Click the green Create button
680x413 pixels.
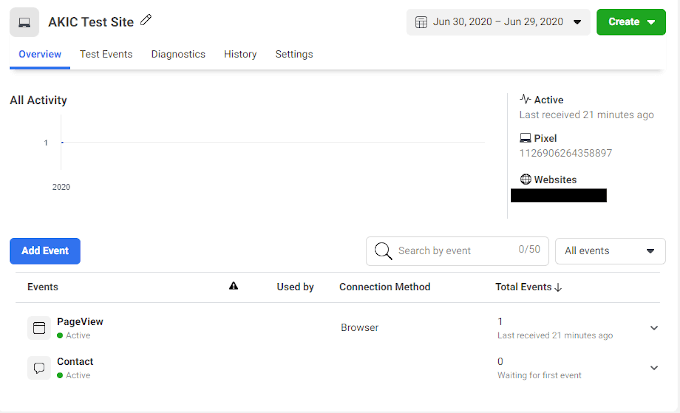coord(630,22)
